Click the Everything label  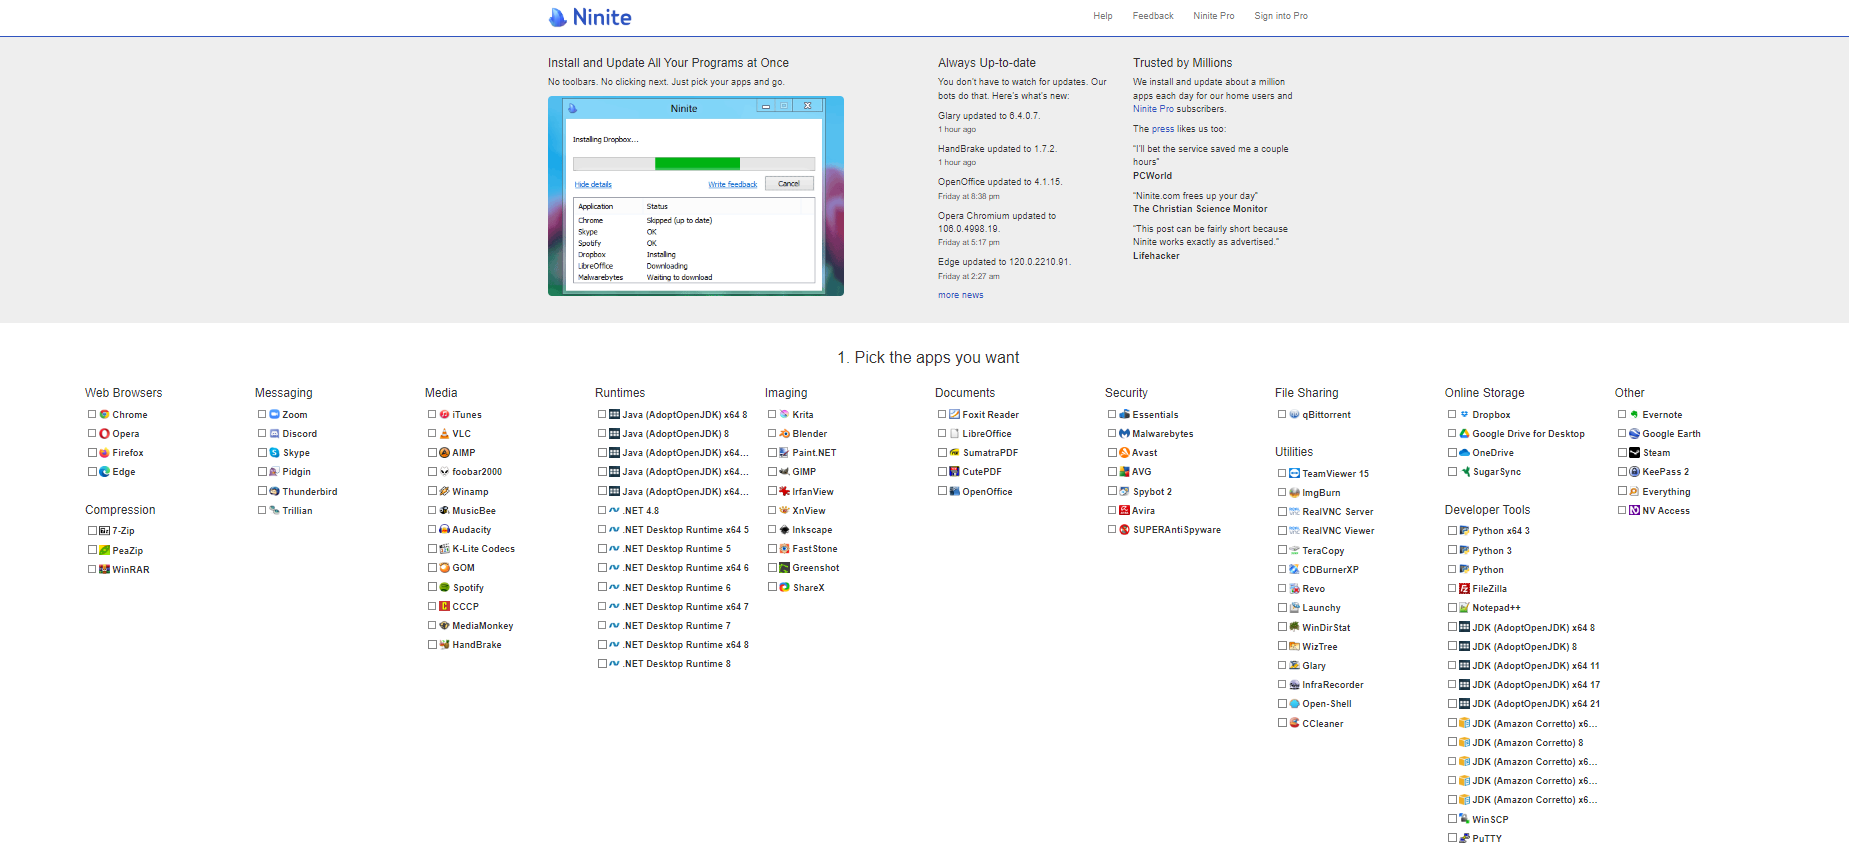(1666, 492)
